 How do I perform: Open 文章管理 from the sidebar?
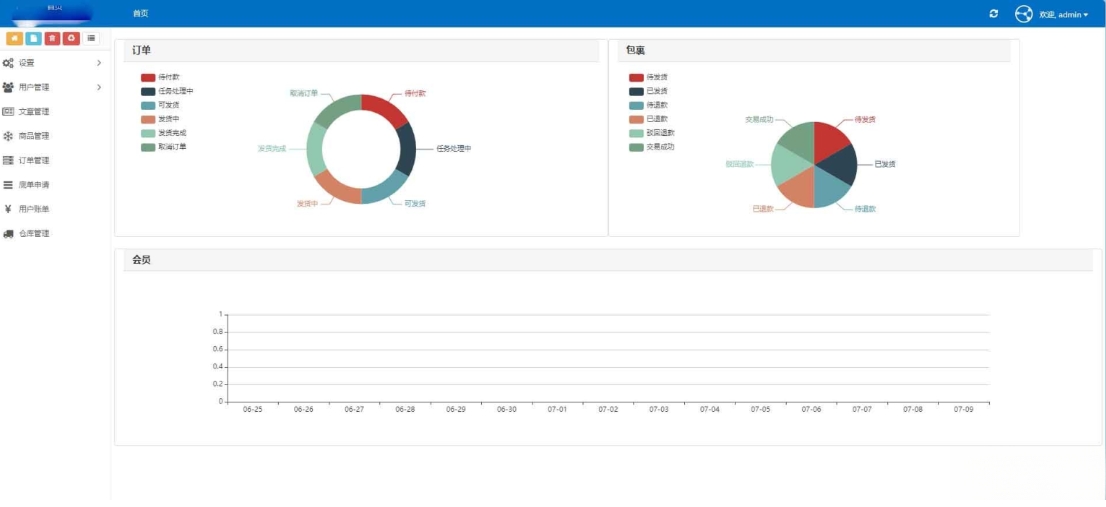click(34, 112)
